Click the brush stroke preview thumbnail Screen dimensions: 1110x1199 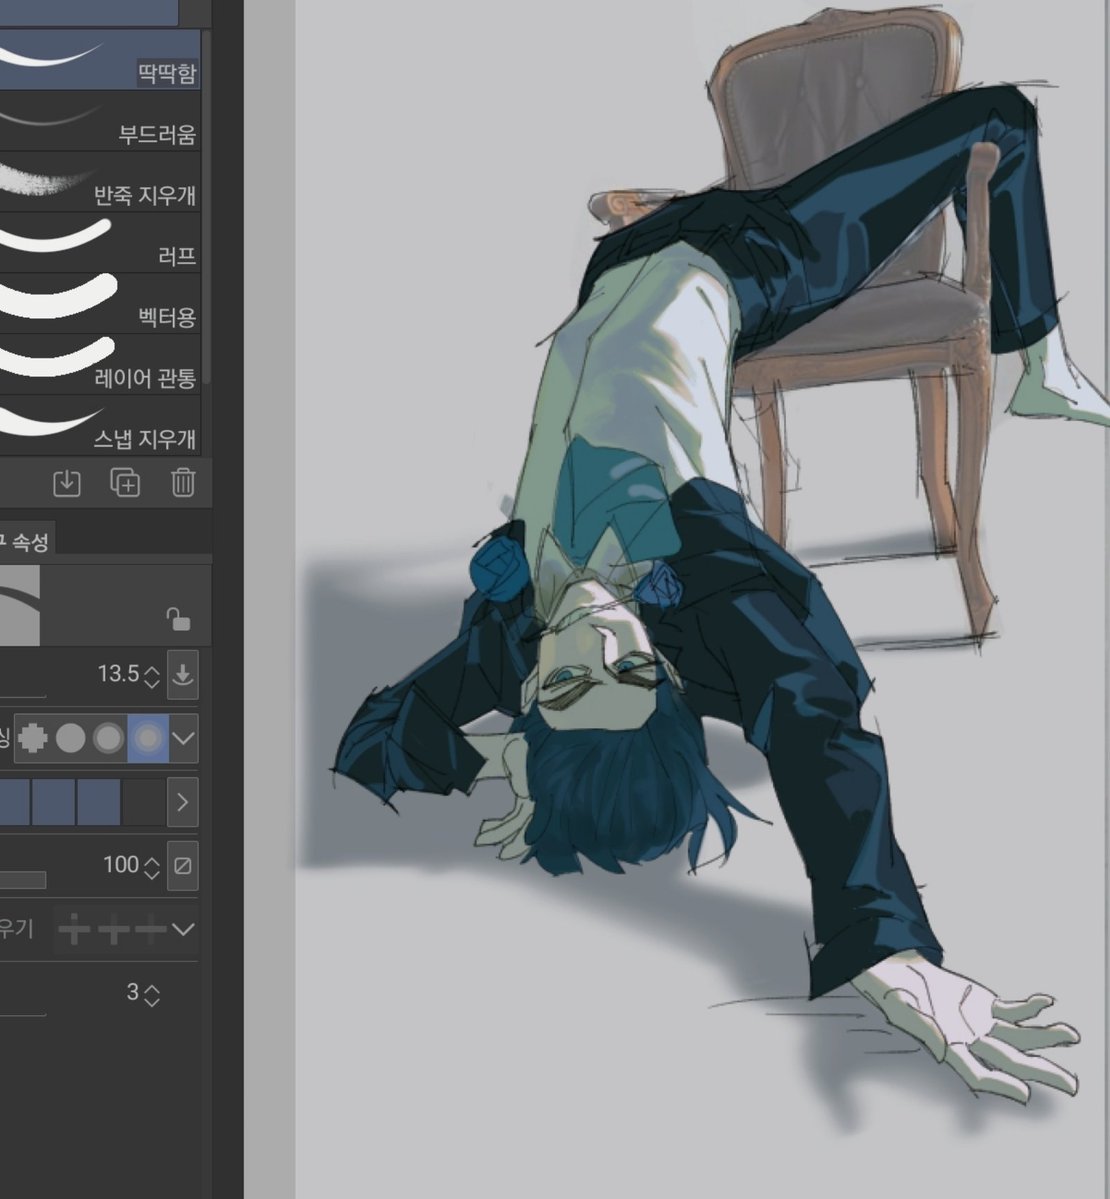[x=20, y=606]
